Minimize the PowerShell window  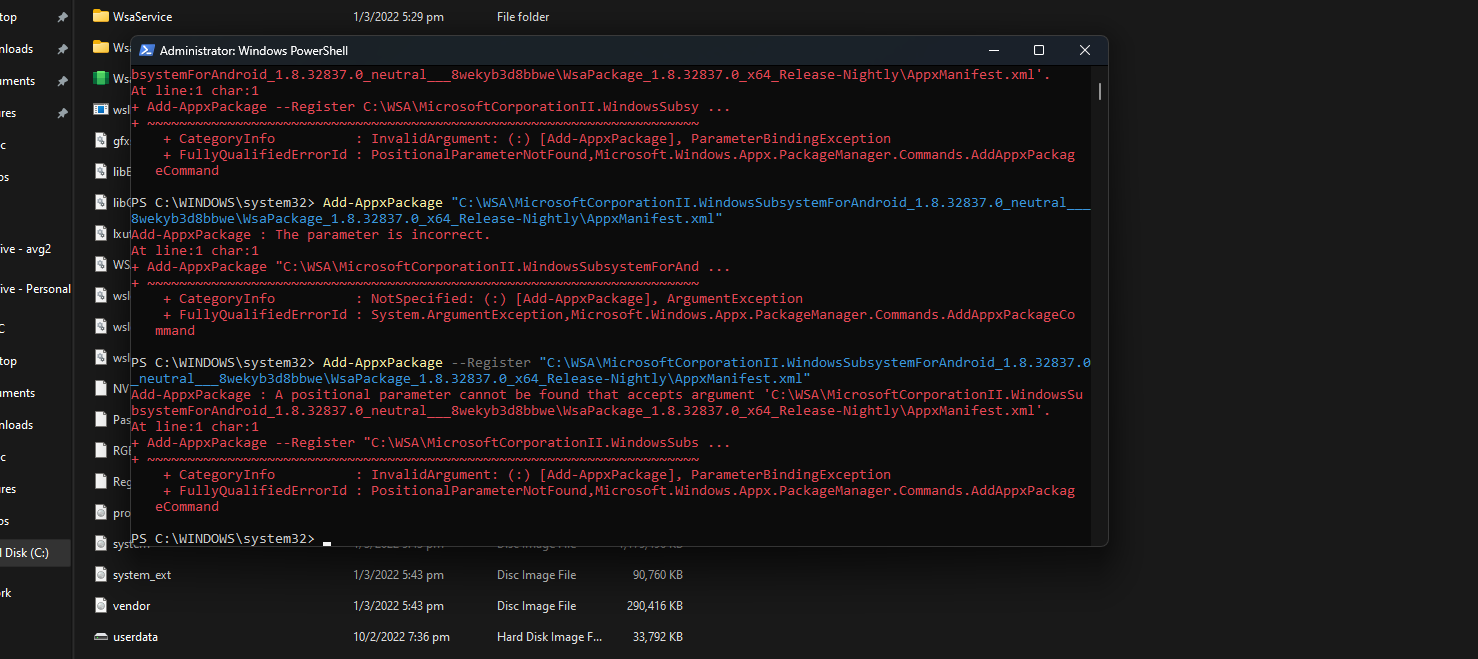coord(993,50)
